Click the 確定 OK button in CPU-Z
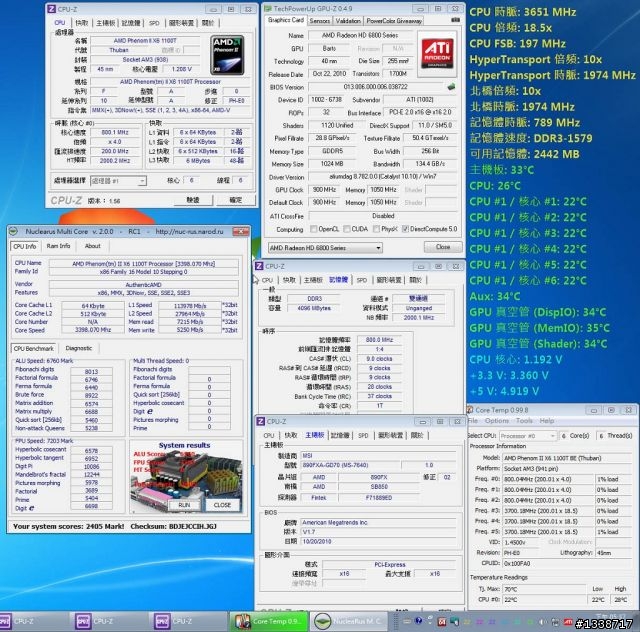 tap(236, 200)
